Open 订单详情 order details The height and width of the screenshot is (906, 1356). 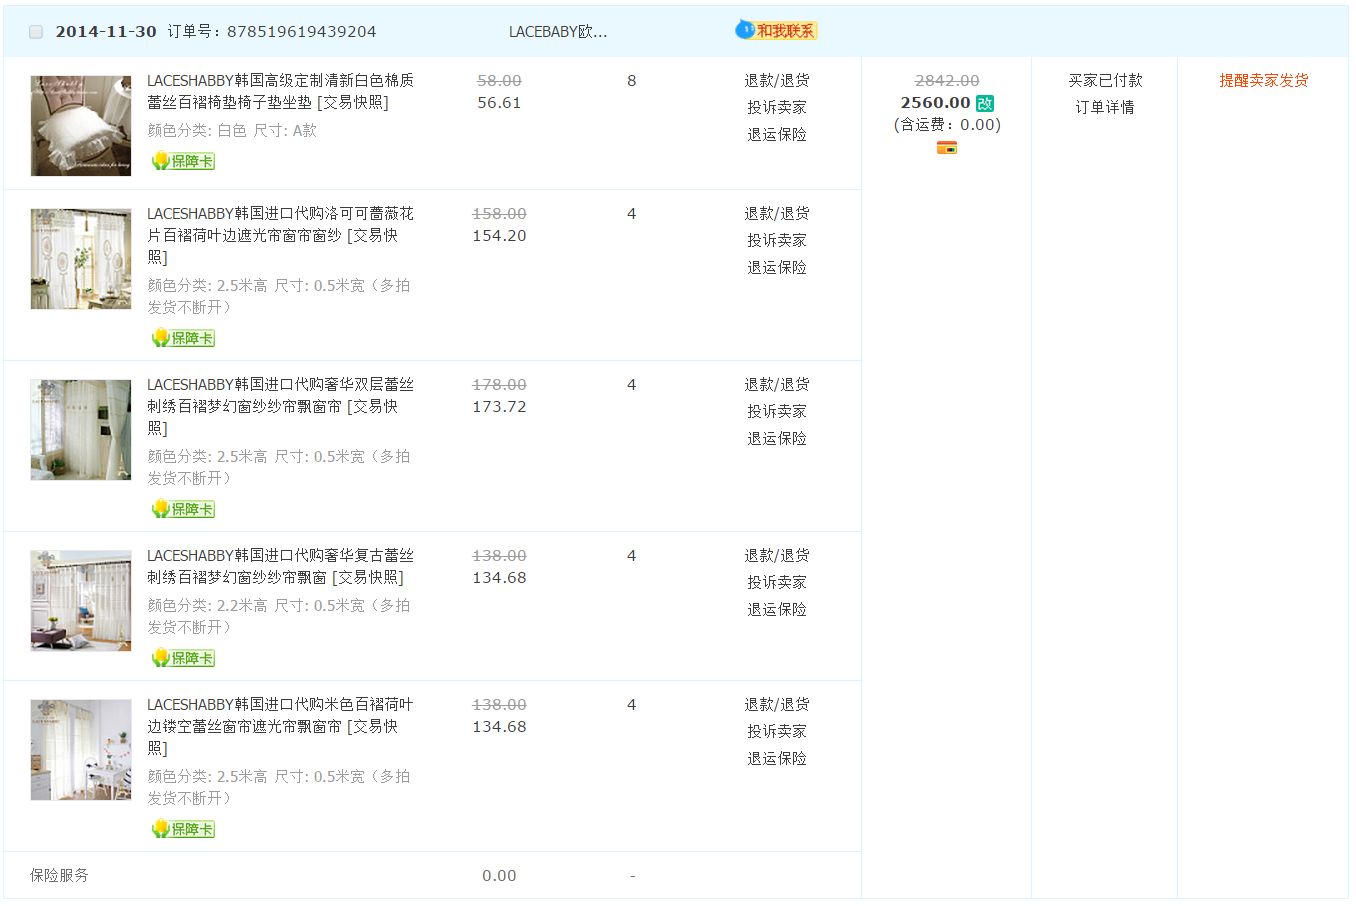point(1104,108)
